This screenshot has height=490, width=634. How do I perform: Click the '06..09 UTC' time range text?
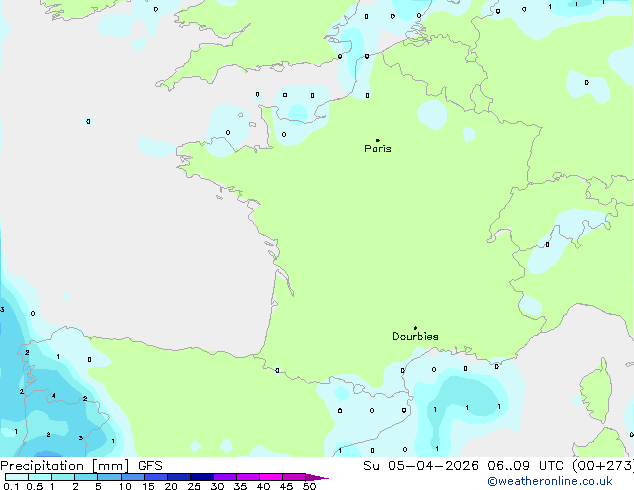coord(525,466)
